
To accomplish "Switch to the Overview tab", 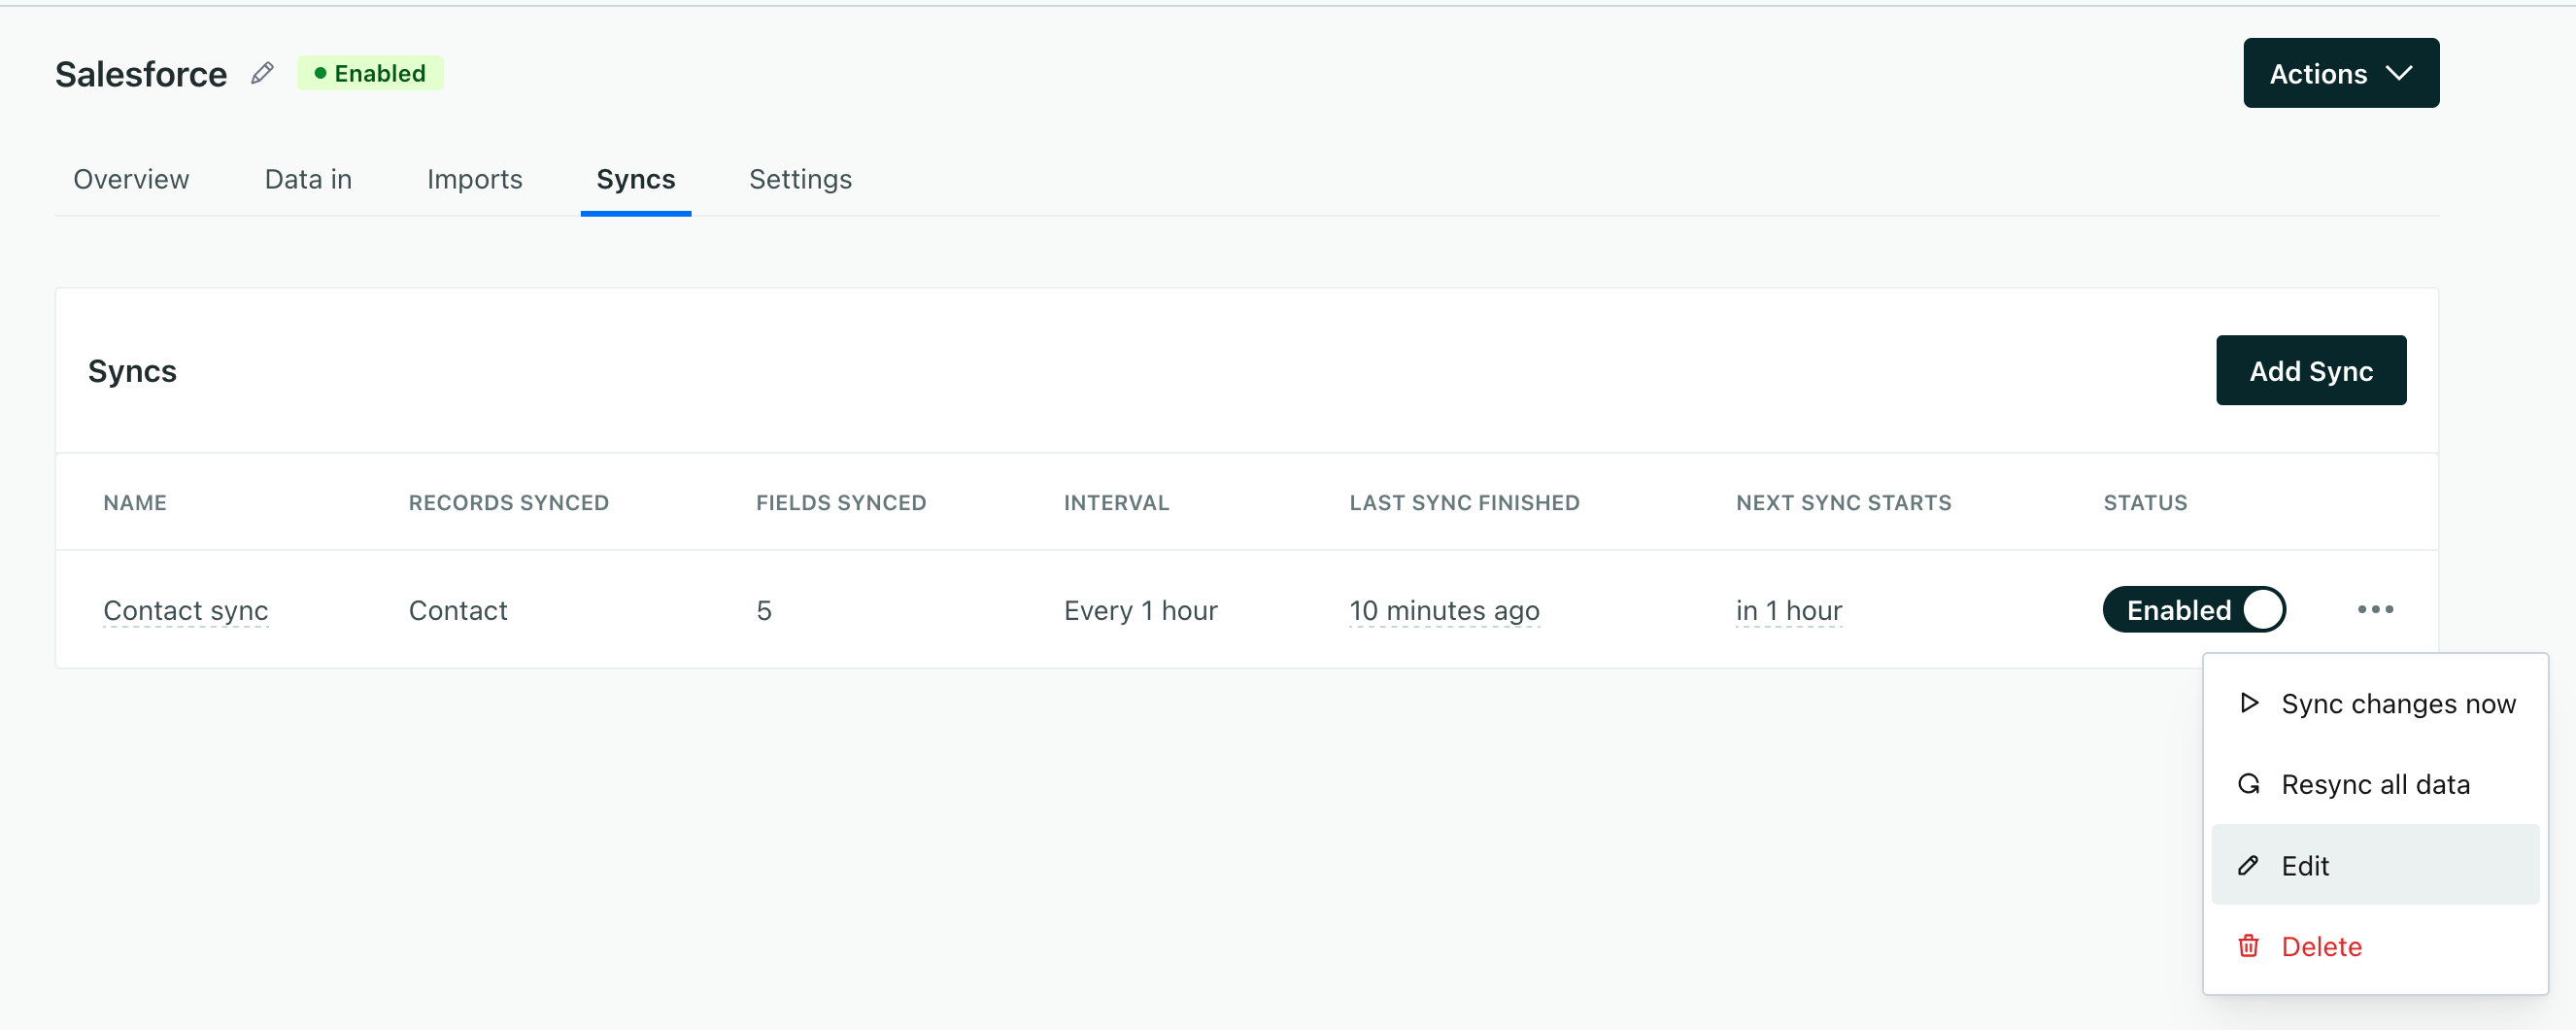I will 131,179.
